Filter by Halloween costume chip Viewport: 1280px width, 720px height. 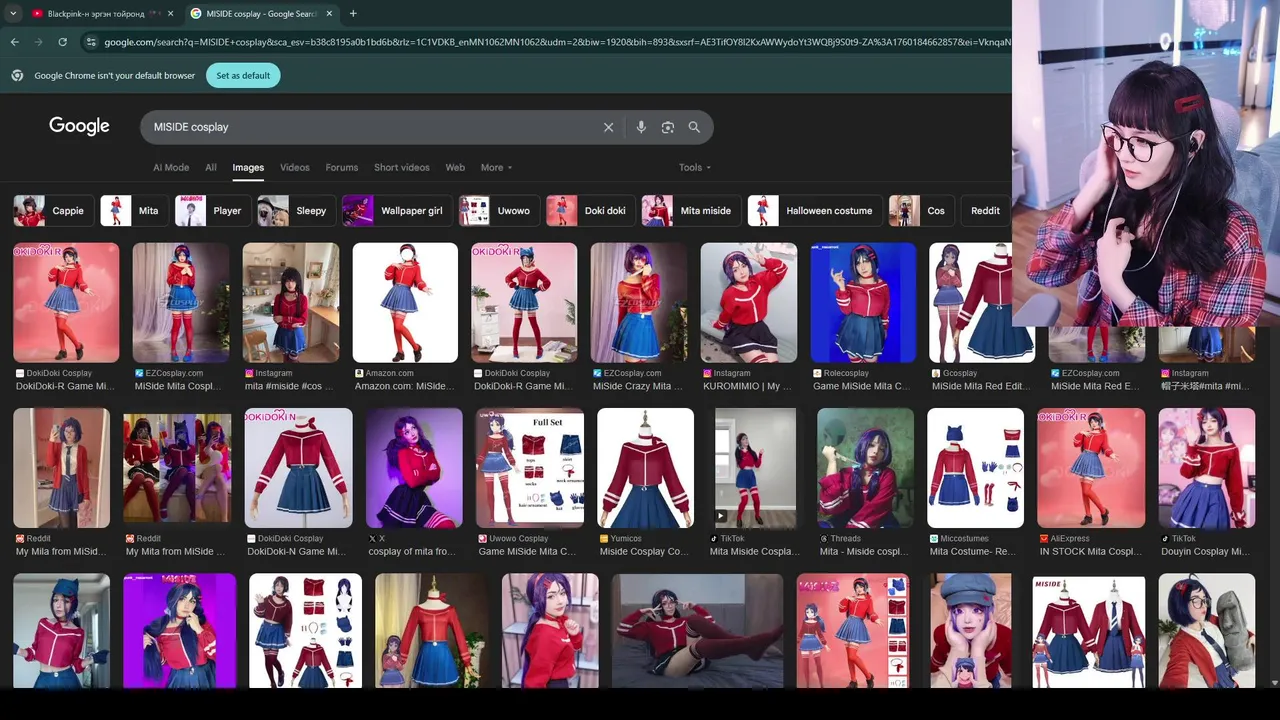(815, 211)
